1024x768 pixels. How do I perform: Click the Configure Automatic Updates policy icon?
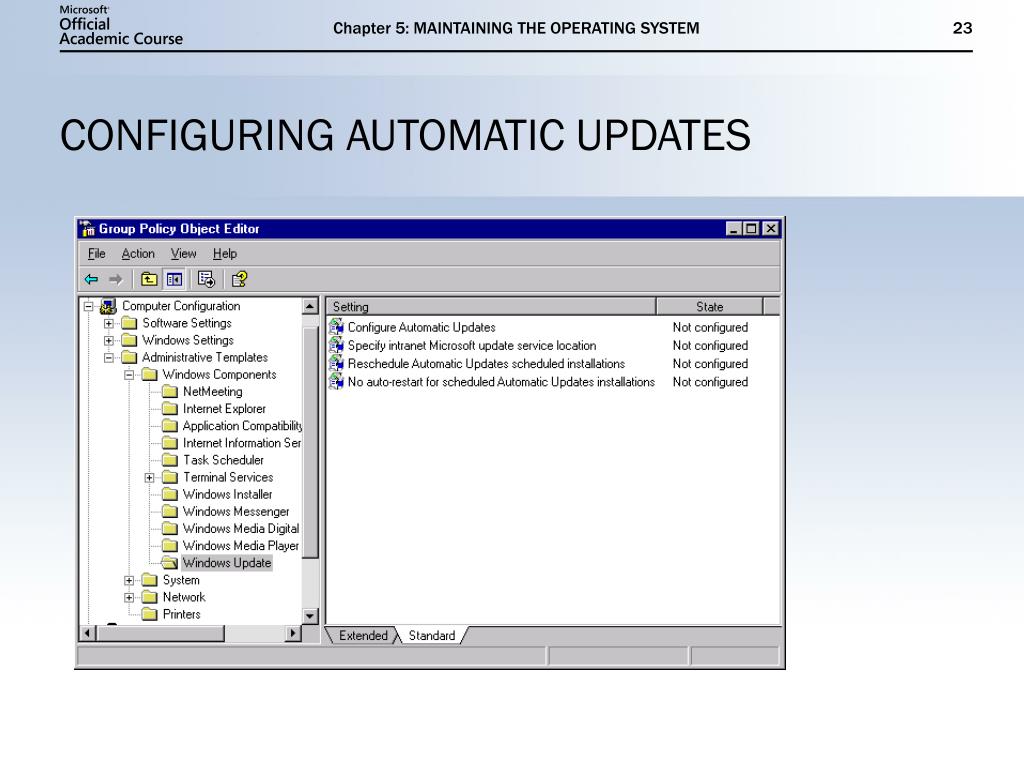click(x=336, y=327)
